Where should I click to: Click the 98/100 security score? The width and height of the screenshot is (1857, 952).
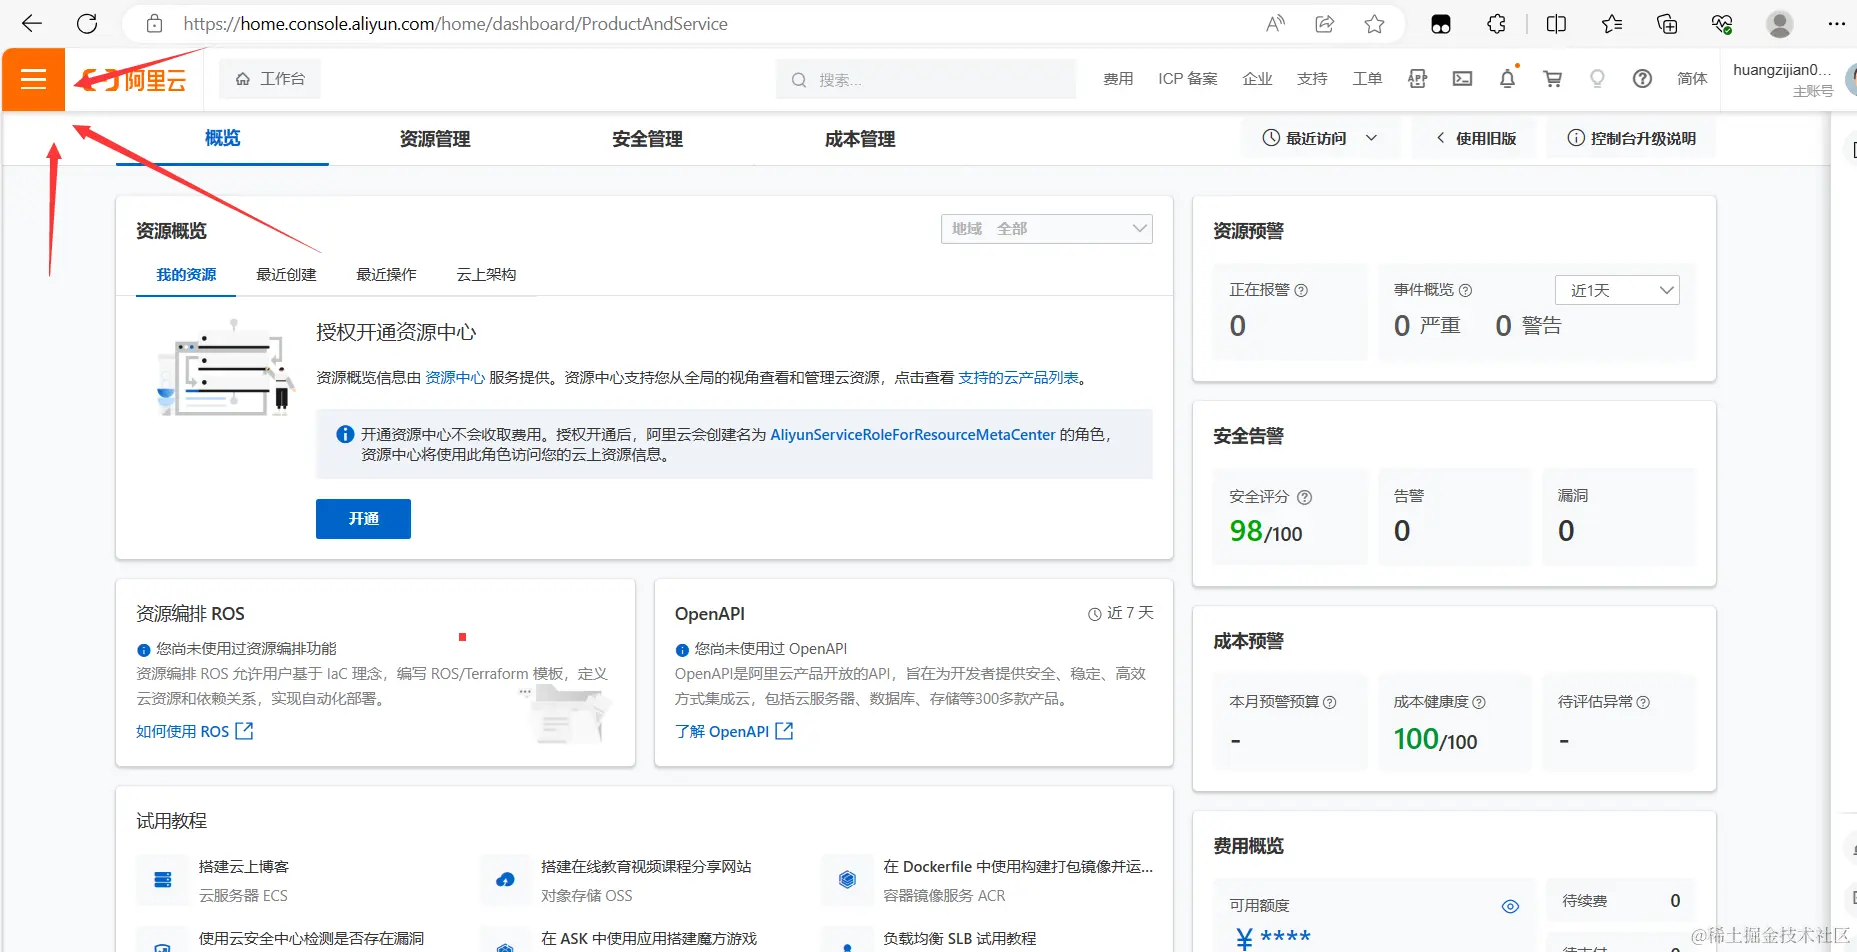pyautogui.click(x=1266, y=531)
